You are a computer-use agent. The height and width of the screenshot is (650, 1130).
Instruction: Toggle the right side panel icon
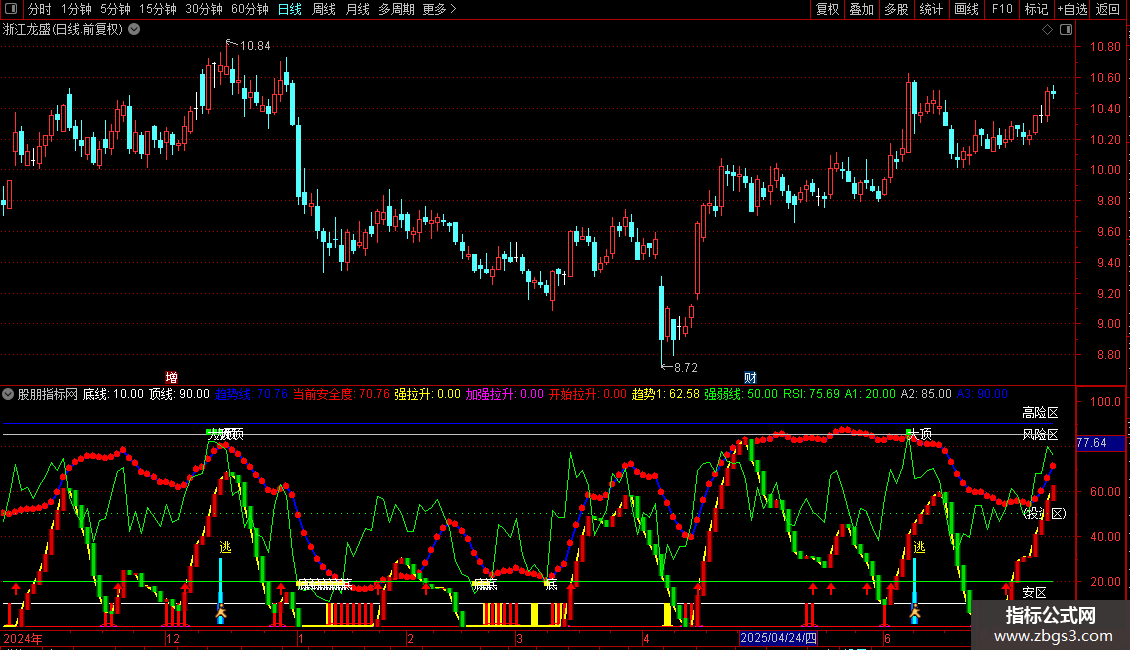tap(1066, 29)
